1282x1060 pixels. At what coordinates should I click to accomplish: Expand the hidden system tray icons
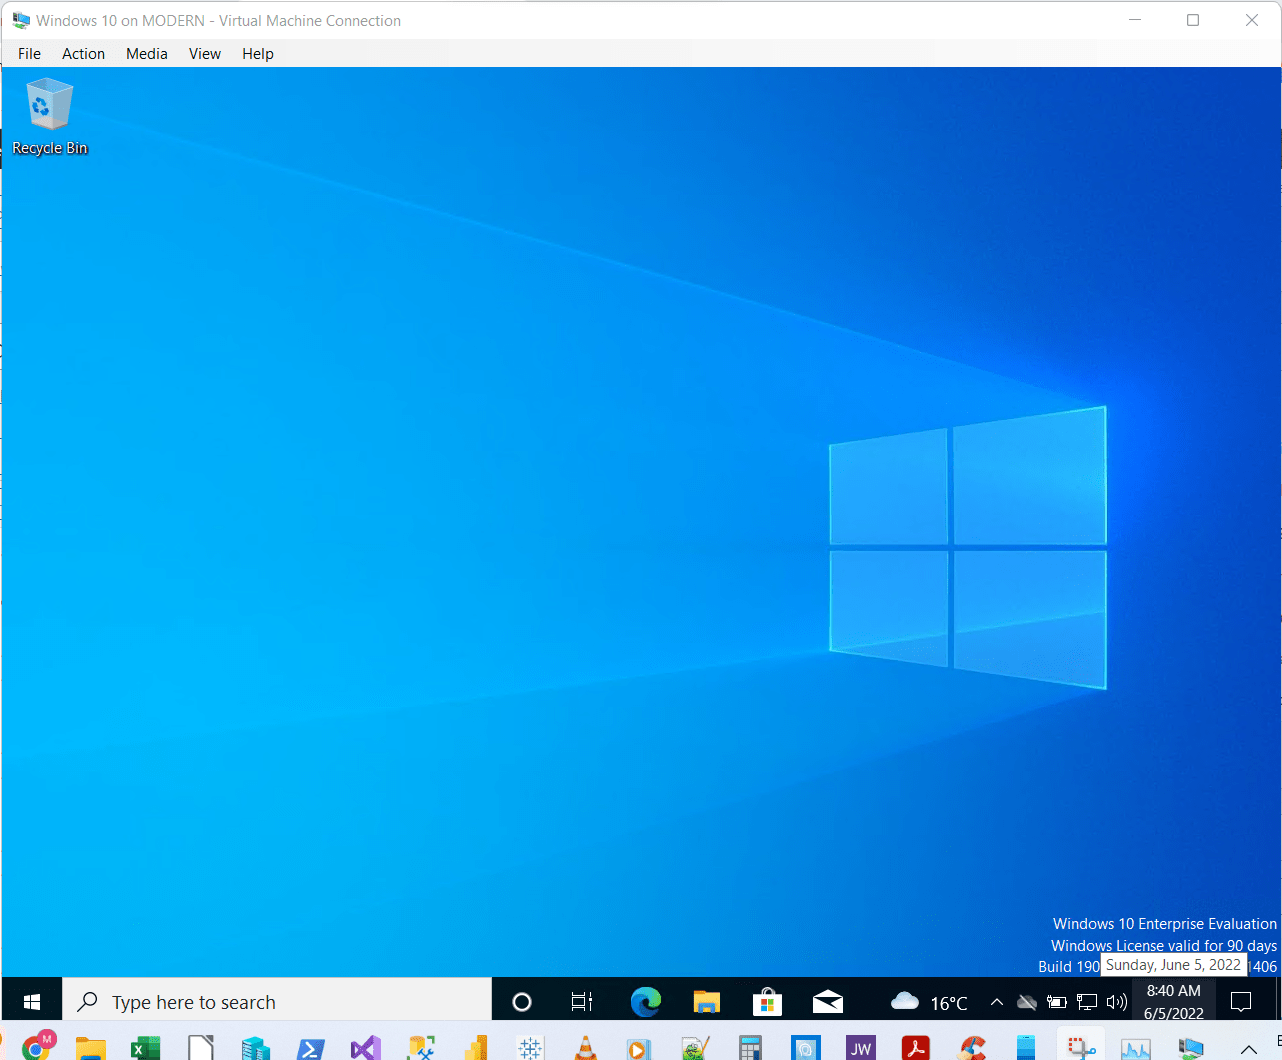click(997, 1001)
